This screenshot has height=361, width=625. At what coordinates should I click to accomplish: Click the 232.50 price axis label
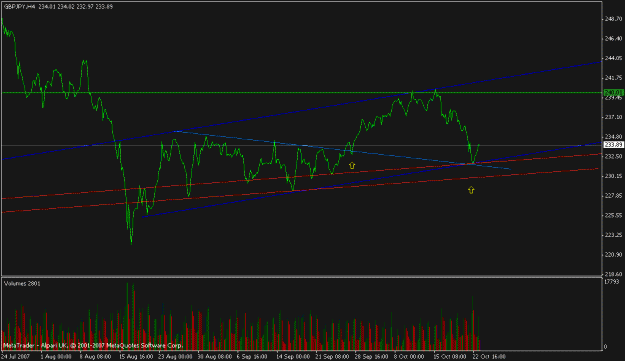tap(613, 157)
